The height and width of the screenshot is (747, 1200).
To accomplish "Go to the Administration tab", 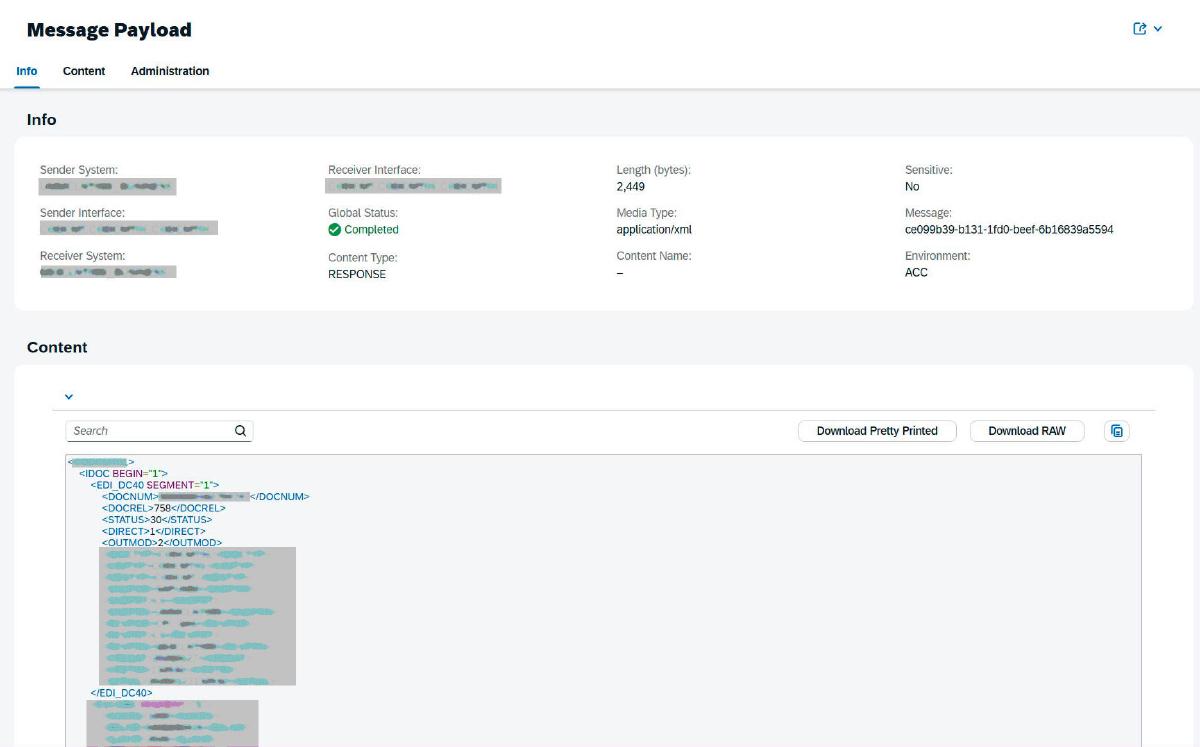I will [x=170, y=71].
